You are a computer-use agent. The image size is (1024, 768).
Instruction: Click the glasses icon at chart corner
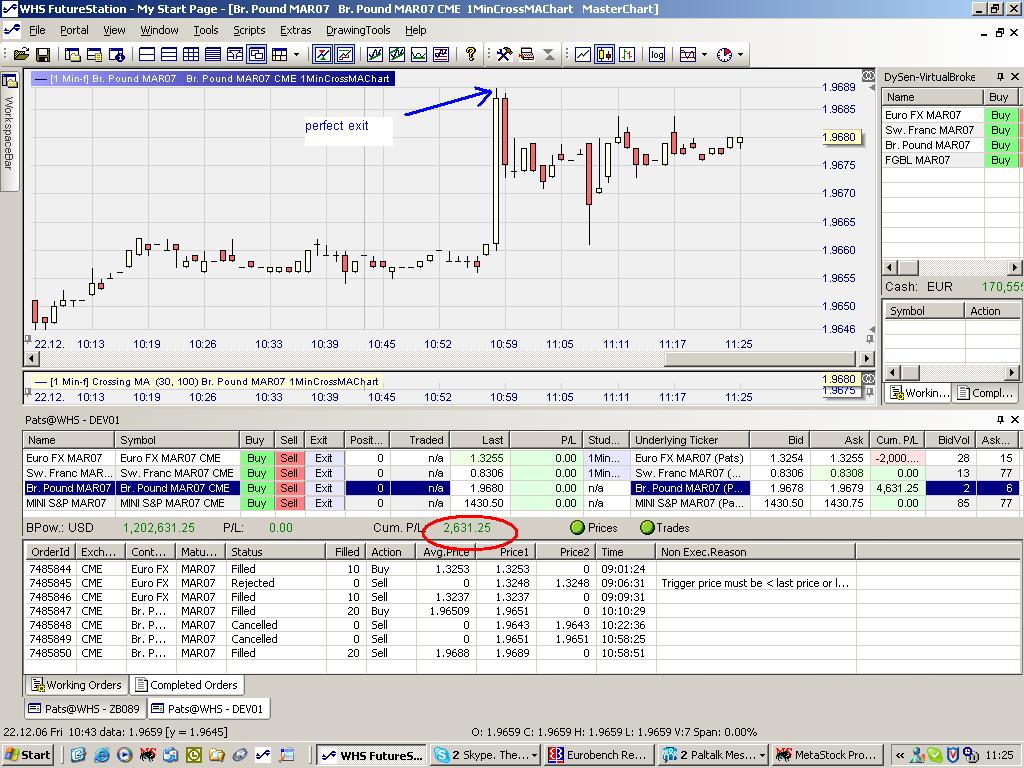868,76
